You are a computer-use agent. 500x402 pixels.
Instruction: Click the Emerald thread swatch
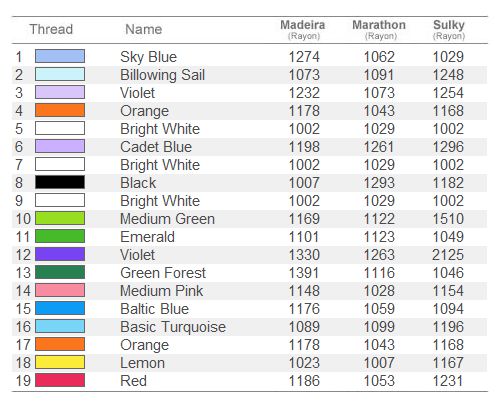pyautogui.click(x=60, y=236)
